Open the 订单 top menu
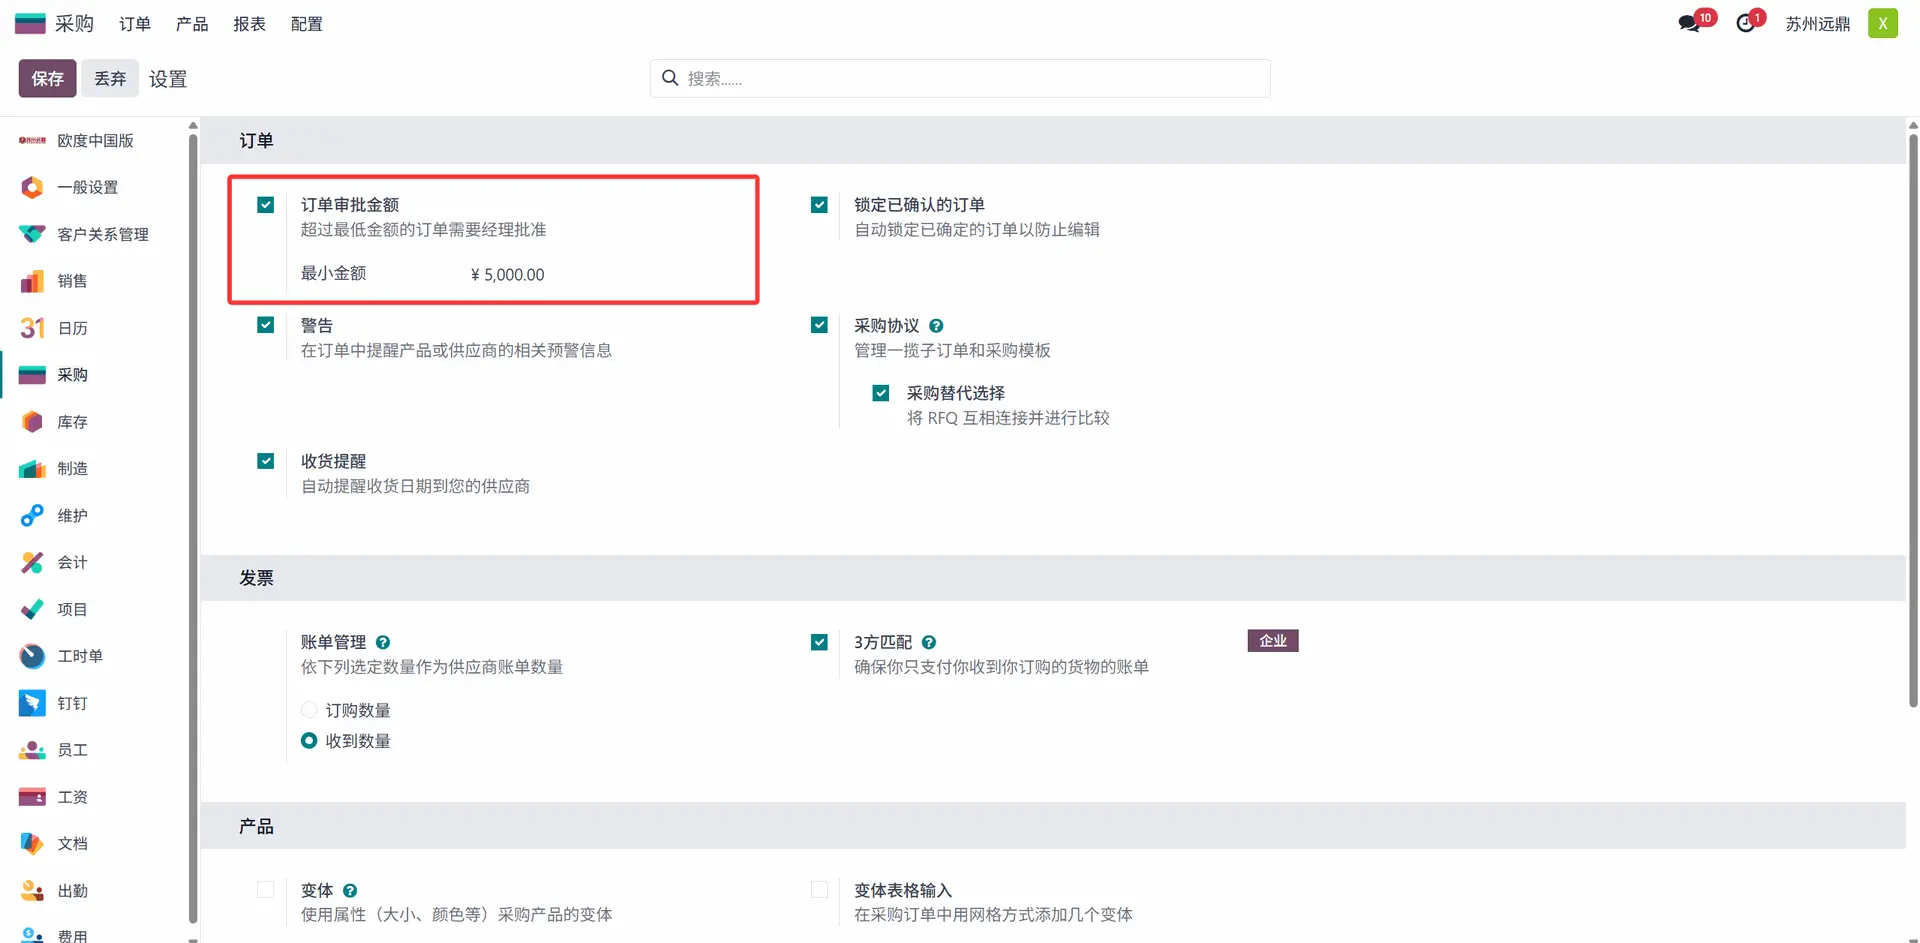1920x943 pixels. pyautogui.click(x=134, y=24)
